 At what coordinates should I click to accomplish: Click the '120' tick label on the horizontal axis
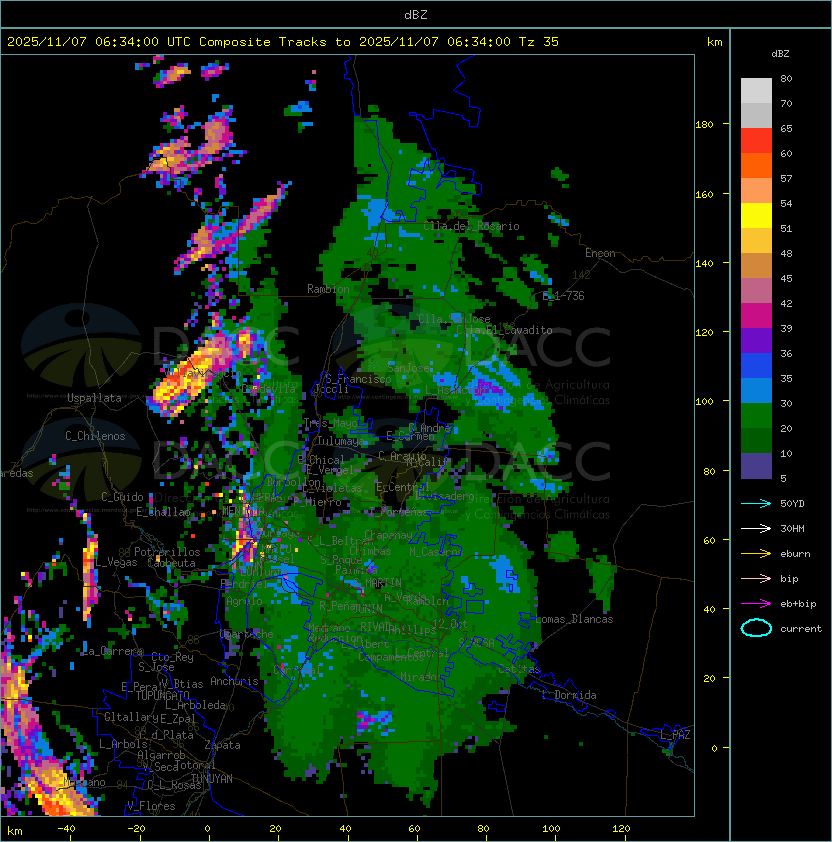[621, 829]
